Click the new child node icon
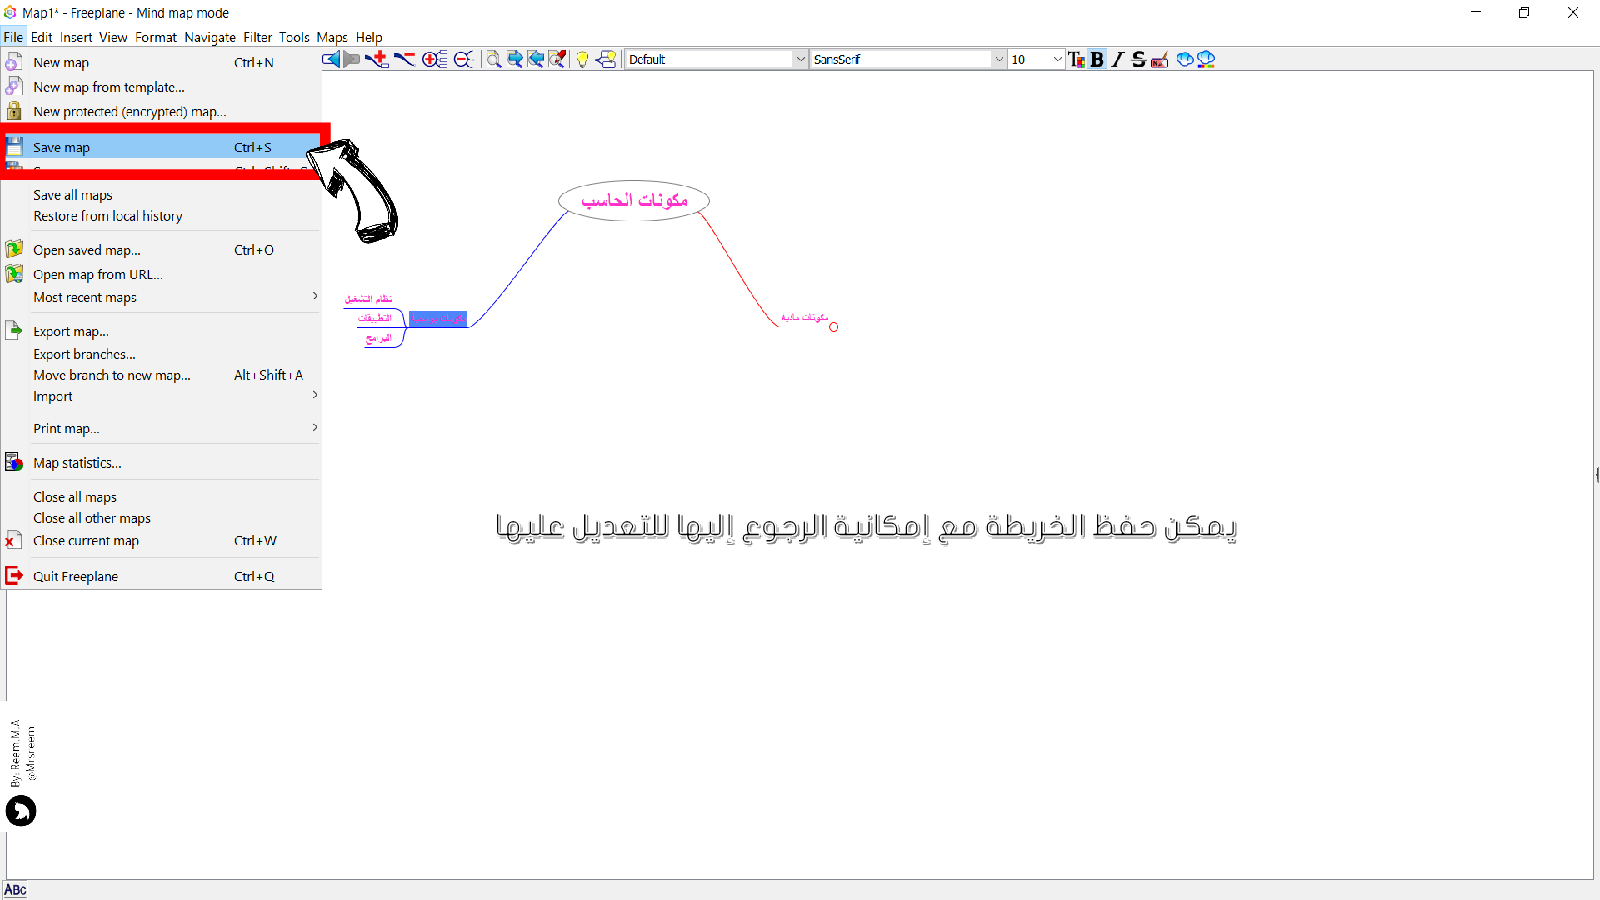 click(x=377, y=60)
